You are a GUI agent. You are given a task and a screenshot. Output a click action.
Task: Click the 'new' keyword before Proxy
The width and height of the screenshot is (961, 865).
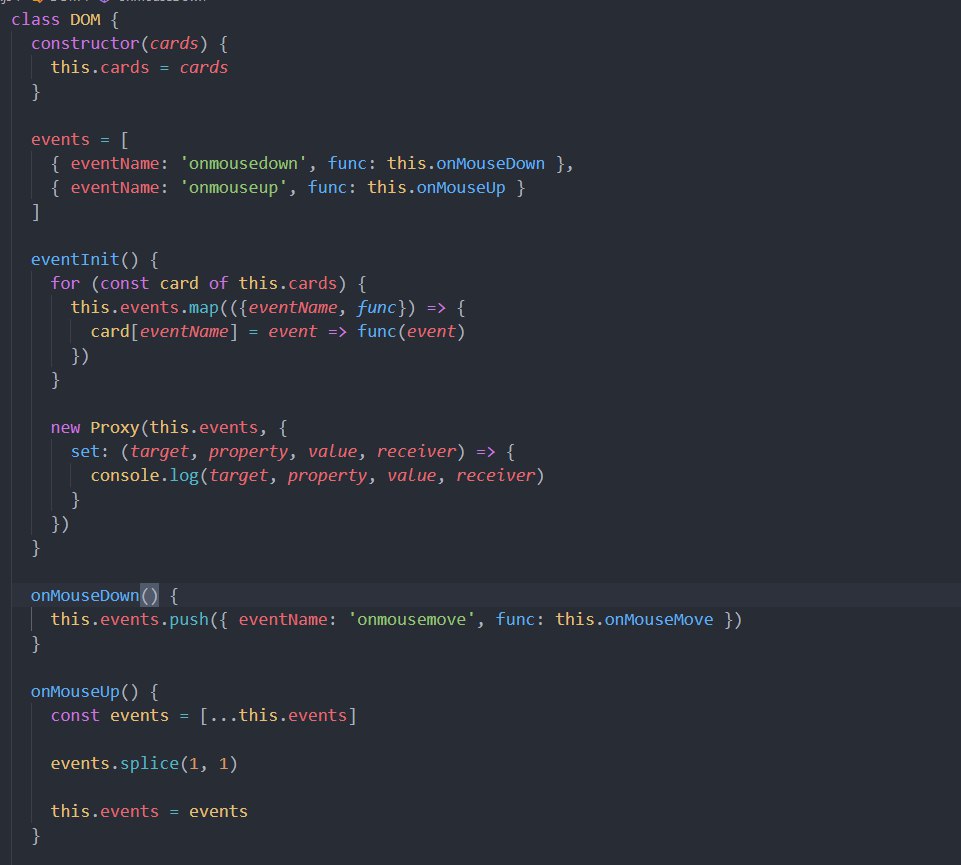point(66,427)
